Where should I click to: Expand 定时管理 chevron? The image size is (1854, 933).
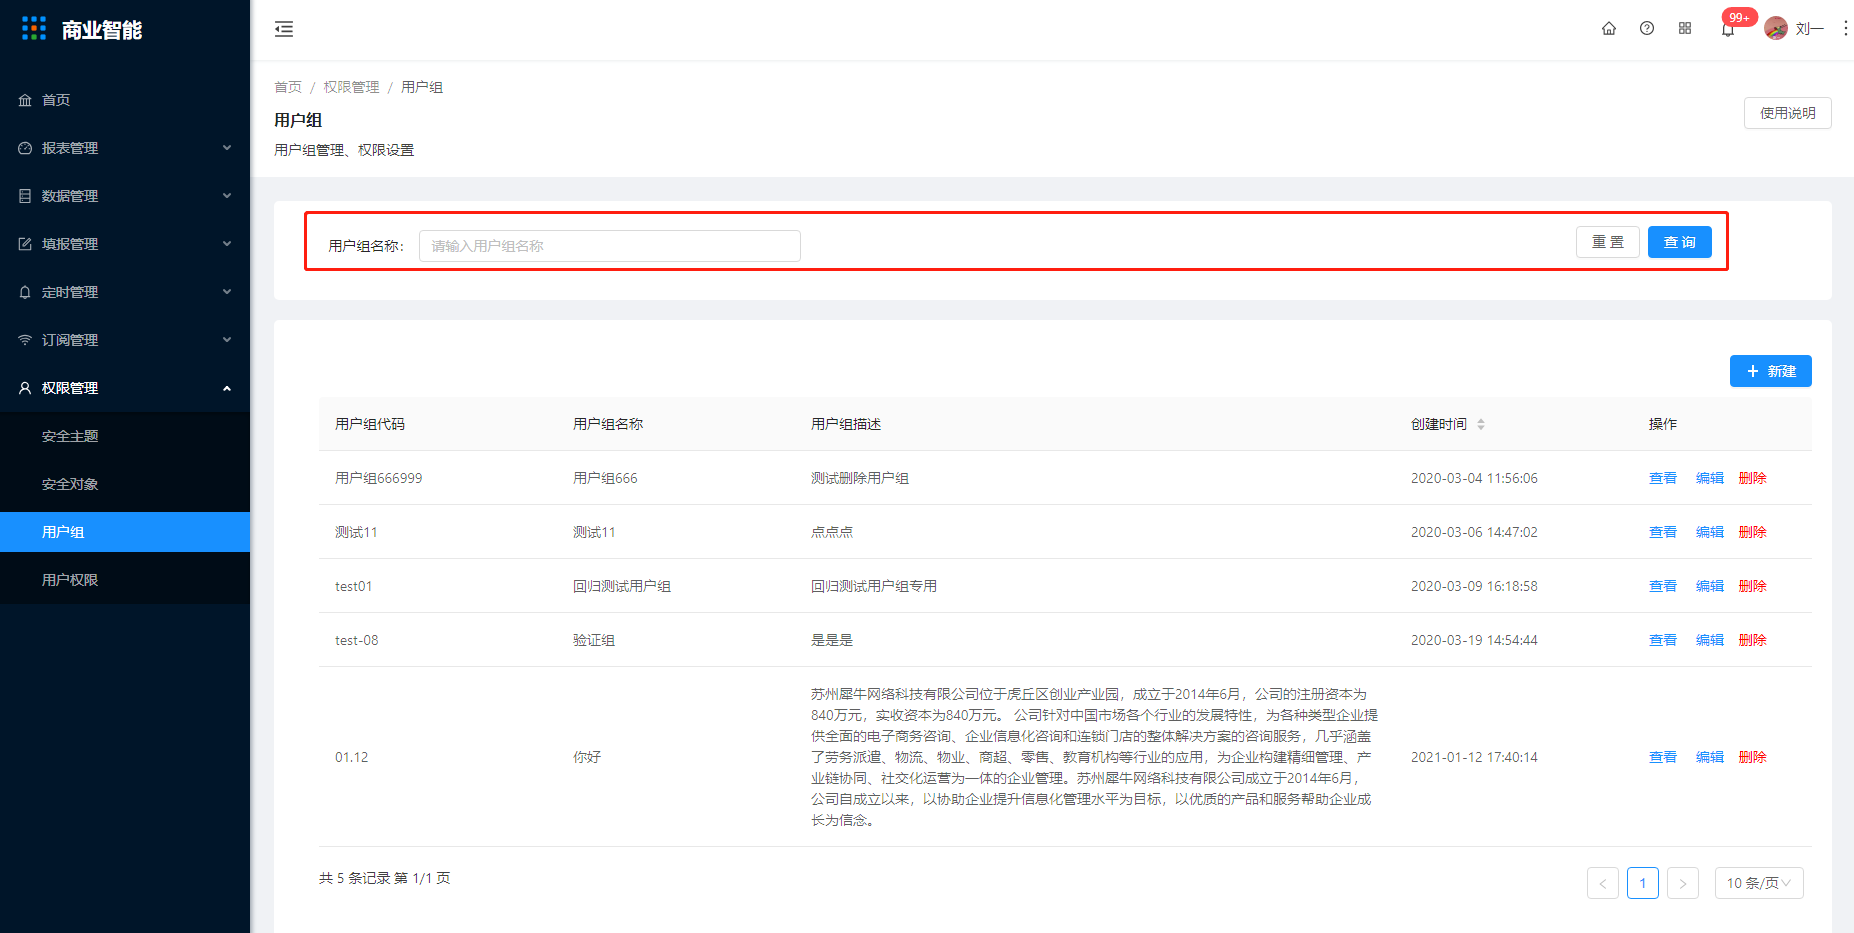(x=227, y=292)
